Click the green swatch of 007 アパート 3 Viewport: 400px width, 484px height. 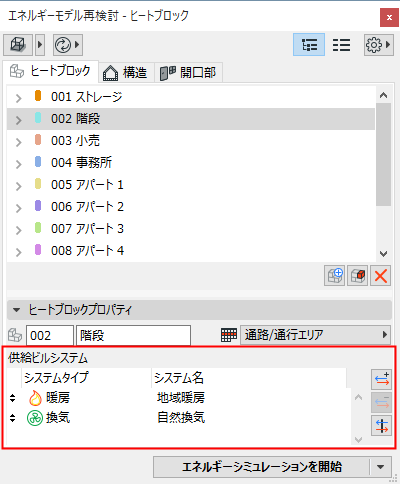(38, 228)
